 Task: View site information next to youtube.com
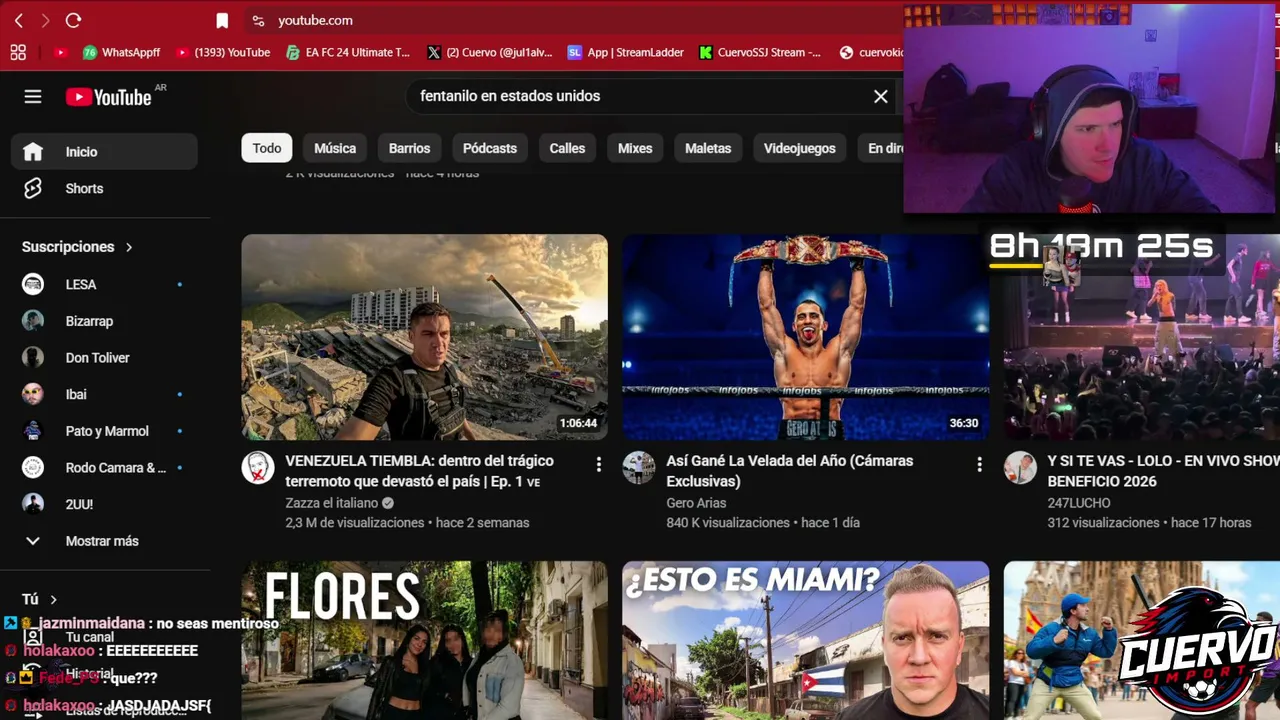258,20
